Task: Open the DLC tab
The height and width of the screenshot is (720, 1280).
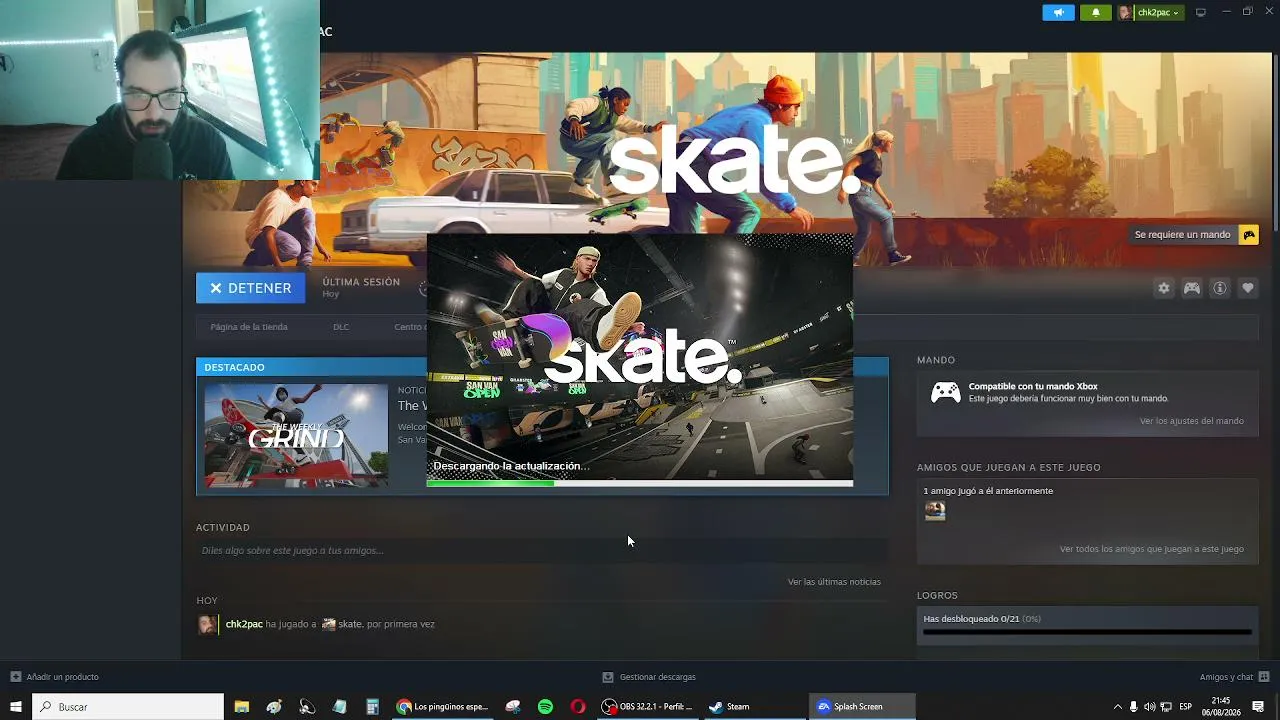Action: [x=341, y=327]
